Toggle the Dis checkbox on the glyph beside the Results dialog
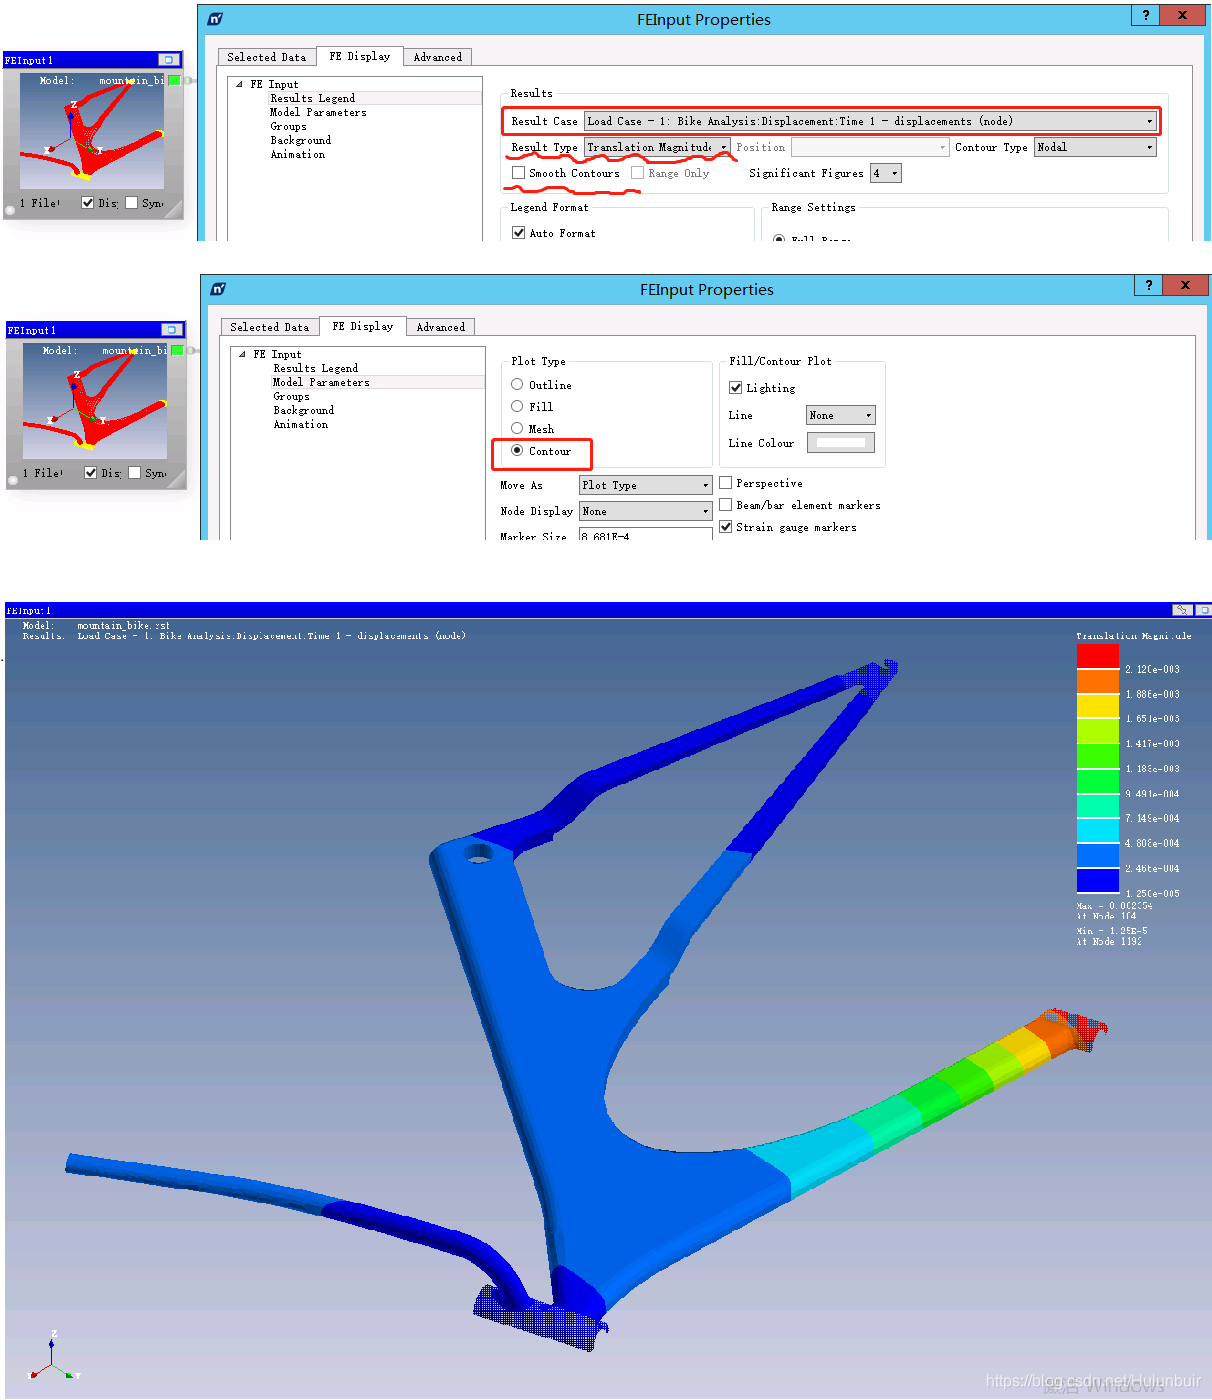Screen dimensions: 1212x1400 [x=88, y=203]
